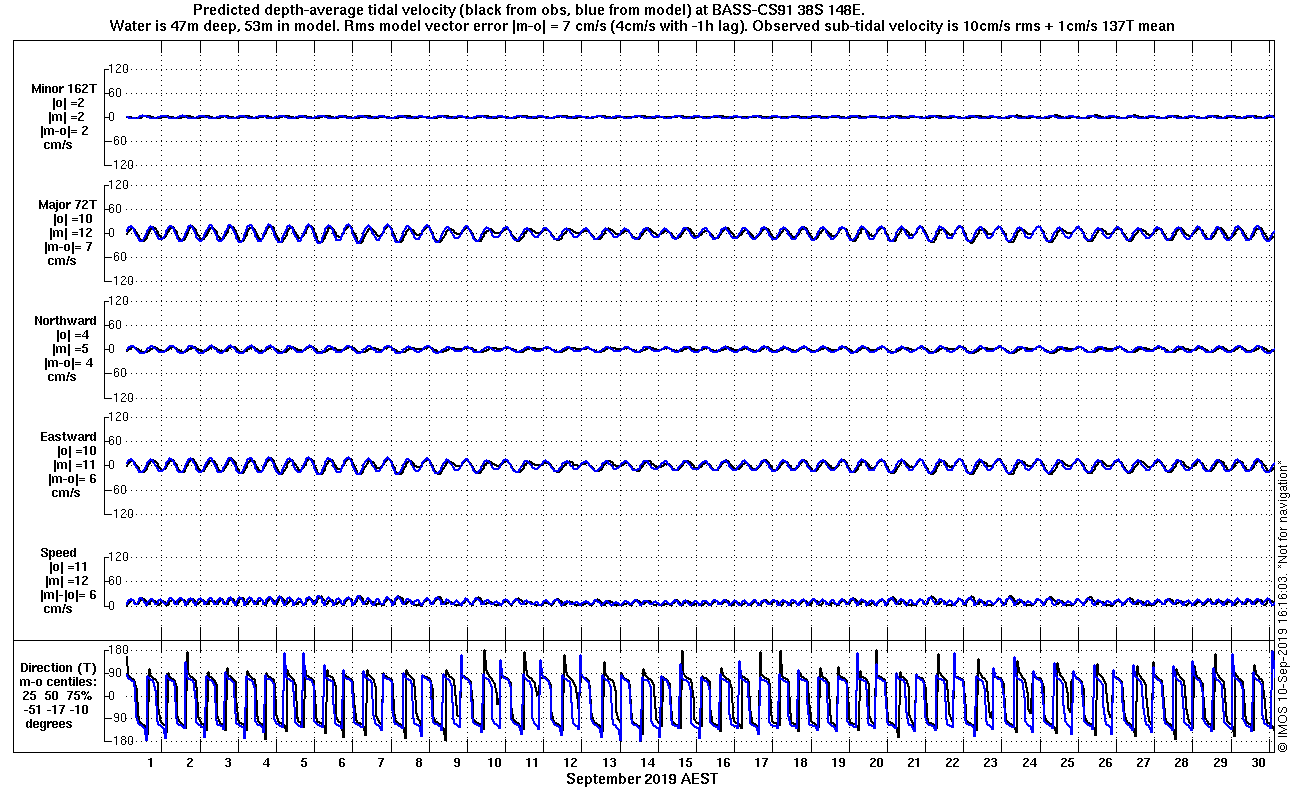
Task: Click '|m-o|= 4' under Northward
Action: coord(68,363)
